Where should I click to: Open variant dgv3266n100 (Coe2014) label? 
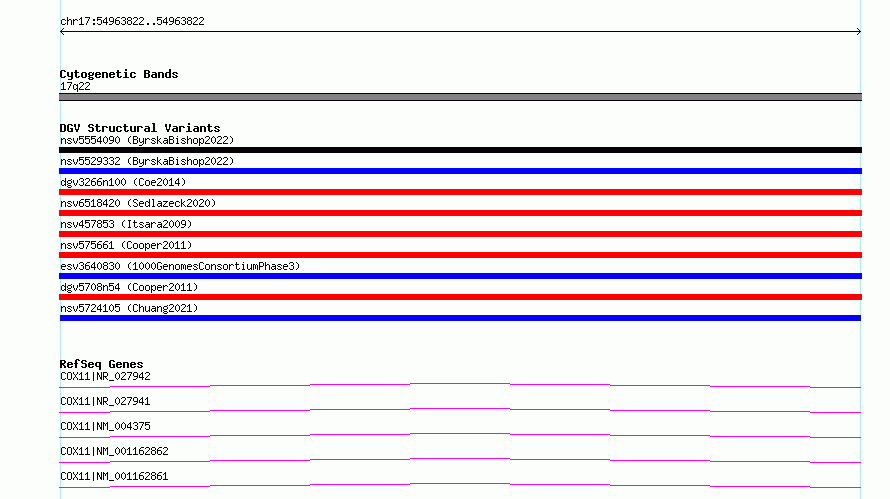coord(123,182)
